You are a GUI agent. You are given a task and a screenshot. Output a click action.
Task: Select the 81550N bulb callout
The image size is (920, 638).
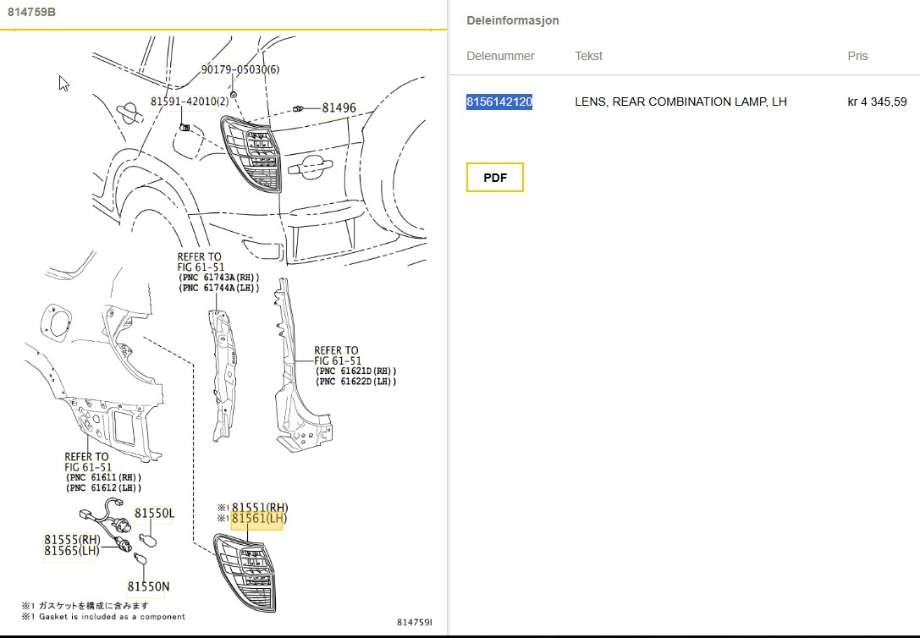(148, 586)
